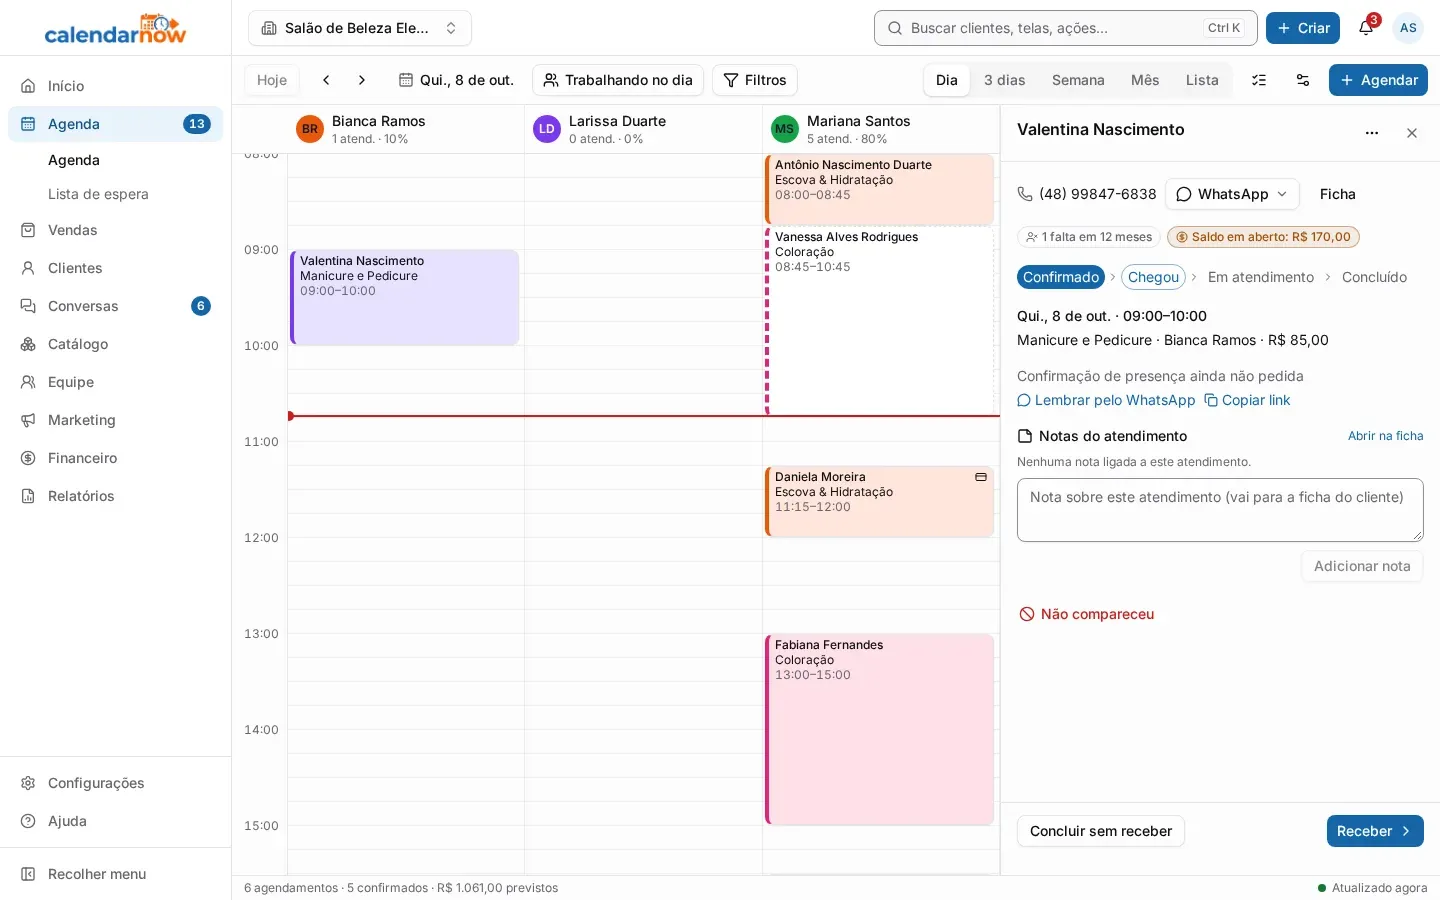Open Ajuda in the sidebar
The image size is (1440, 900).
click(116, 821)
